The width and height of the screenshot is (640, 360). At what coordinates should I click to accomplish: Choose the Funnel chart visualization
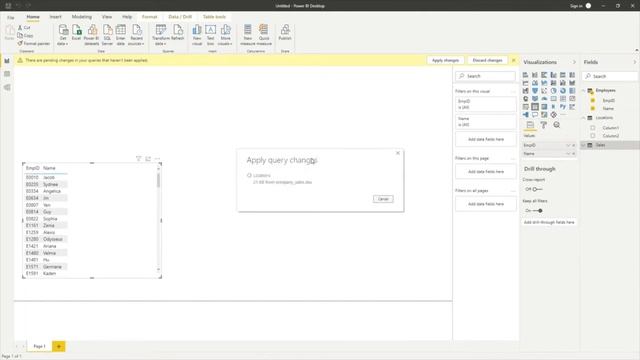click(x=535, y=91)
